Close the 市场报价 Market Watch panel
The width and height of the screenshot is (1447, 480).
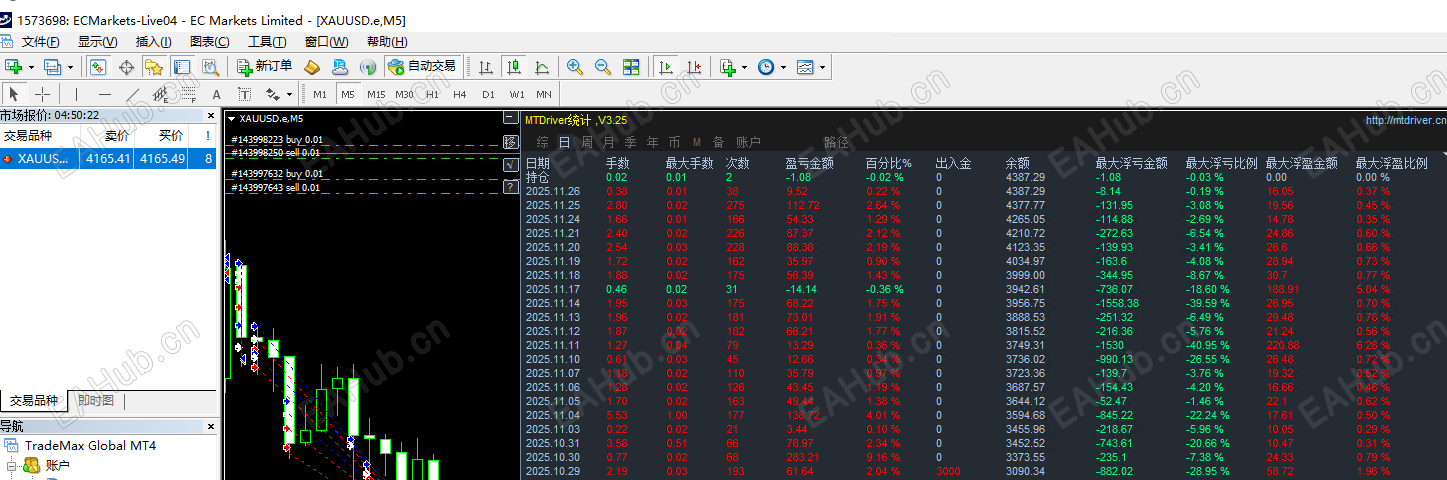(x=209, y=115)
